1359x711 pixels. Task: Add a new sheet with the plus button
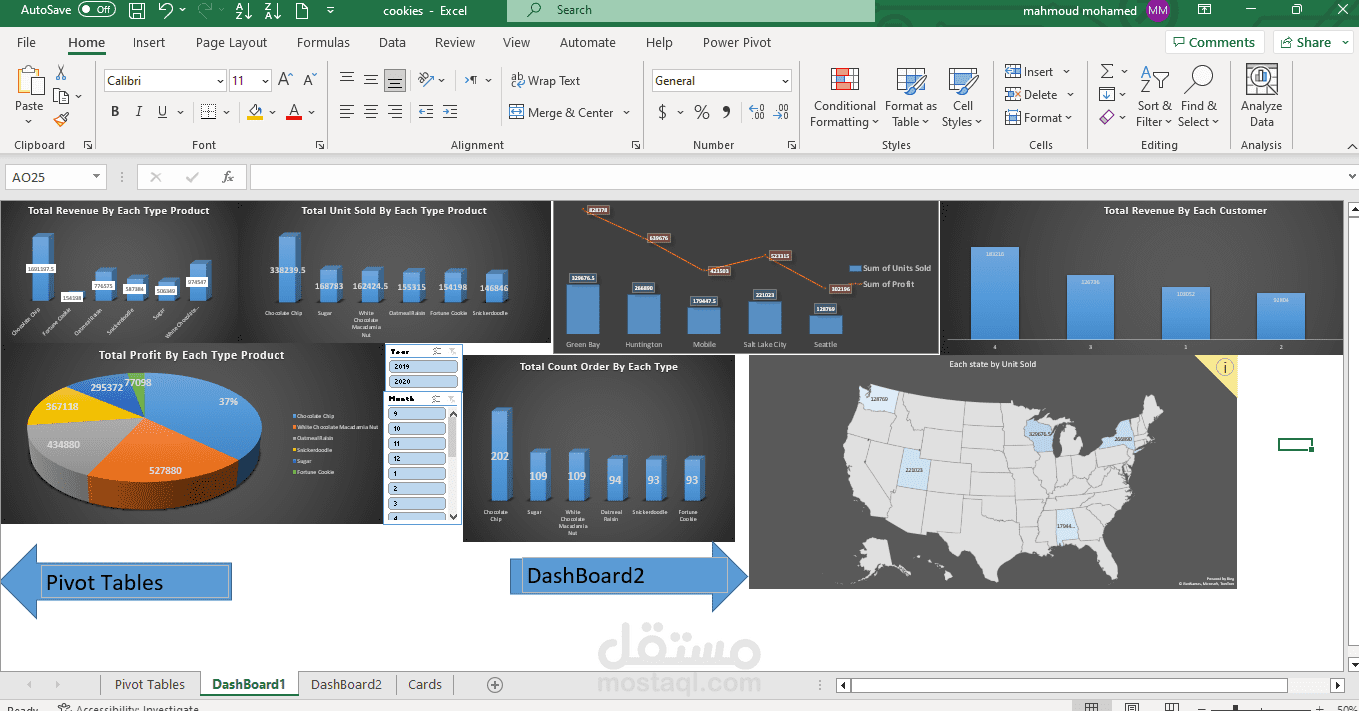coord(494,684)
